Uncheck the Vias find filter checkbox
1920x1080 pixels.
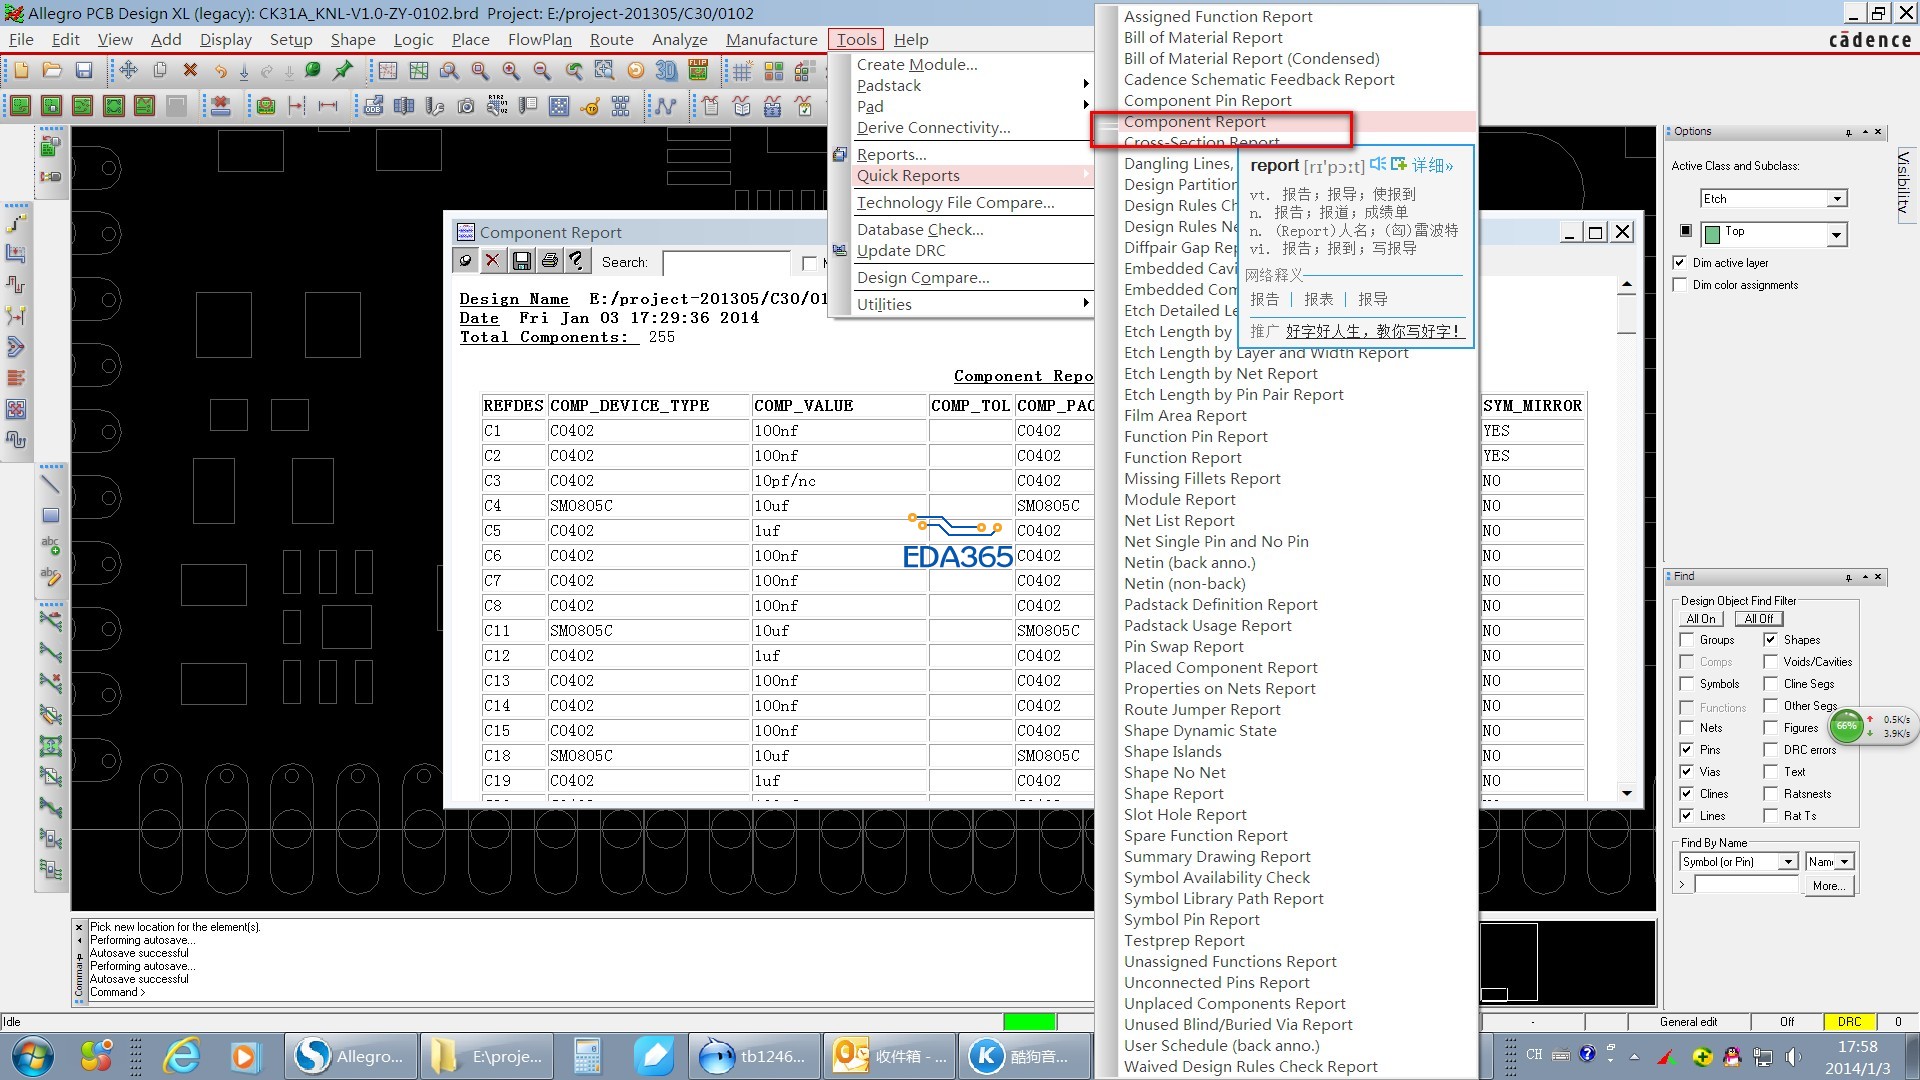[1687, 772]
